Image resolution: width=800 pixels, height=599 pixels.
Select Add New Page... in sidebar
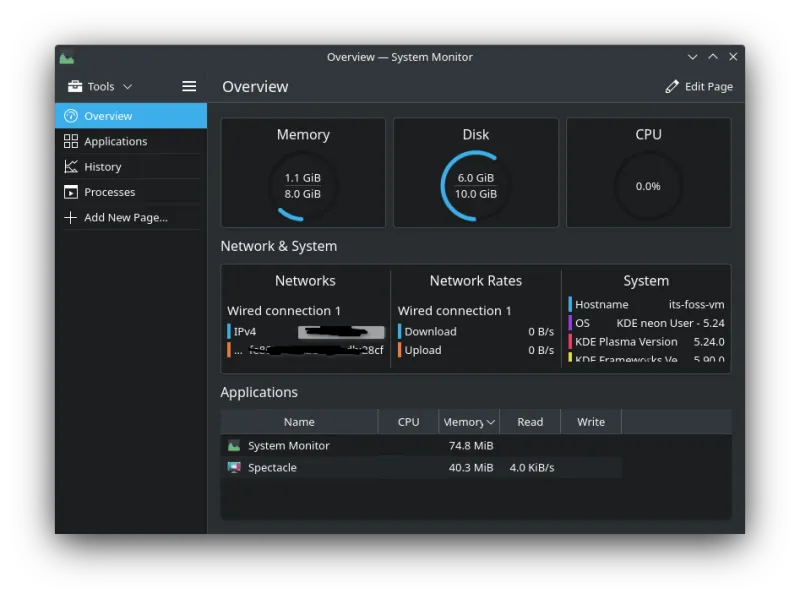[x=126, y=217]
